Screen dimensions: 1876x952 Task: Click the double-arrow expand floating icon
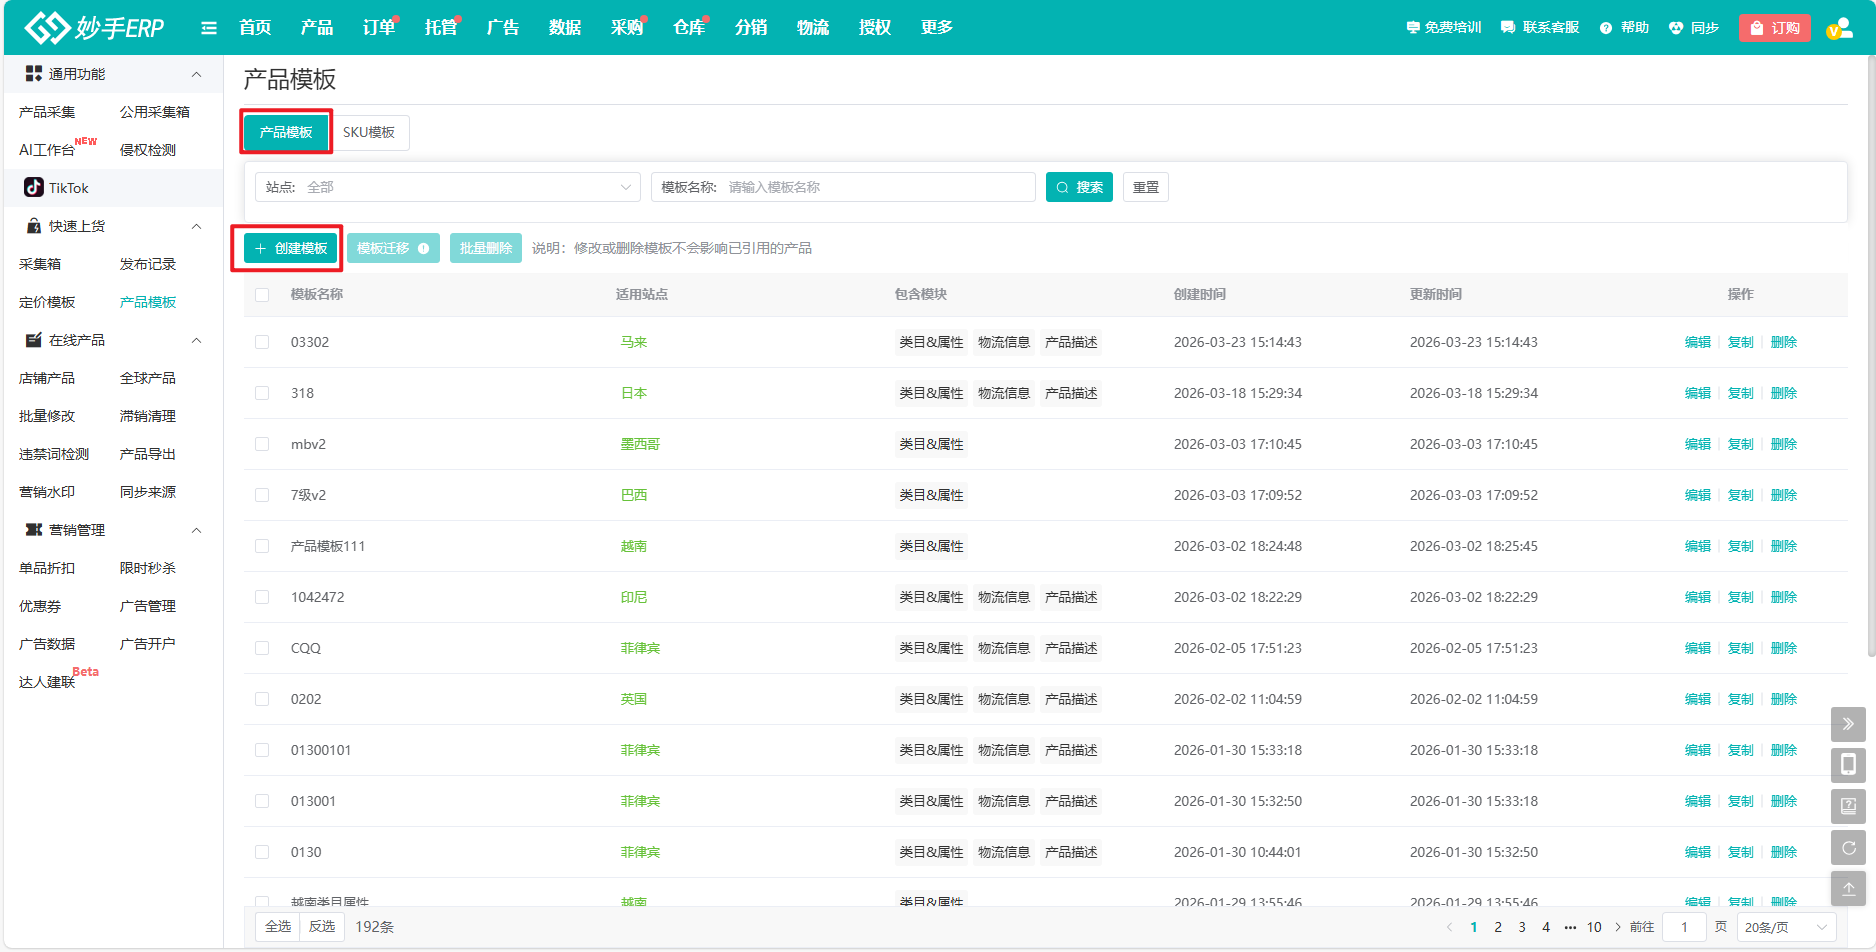pos(1848,724)
